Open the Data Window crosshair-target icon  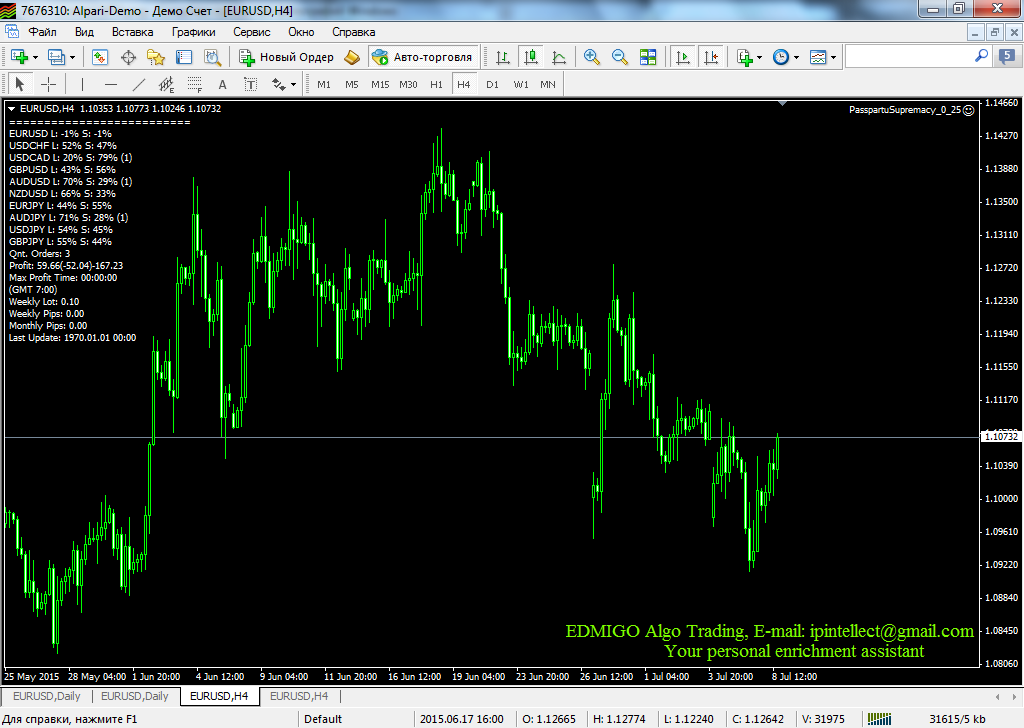point(129,57)
